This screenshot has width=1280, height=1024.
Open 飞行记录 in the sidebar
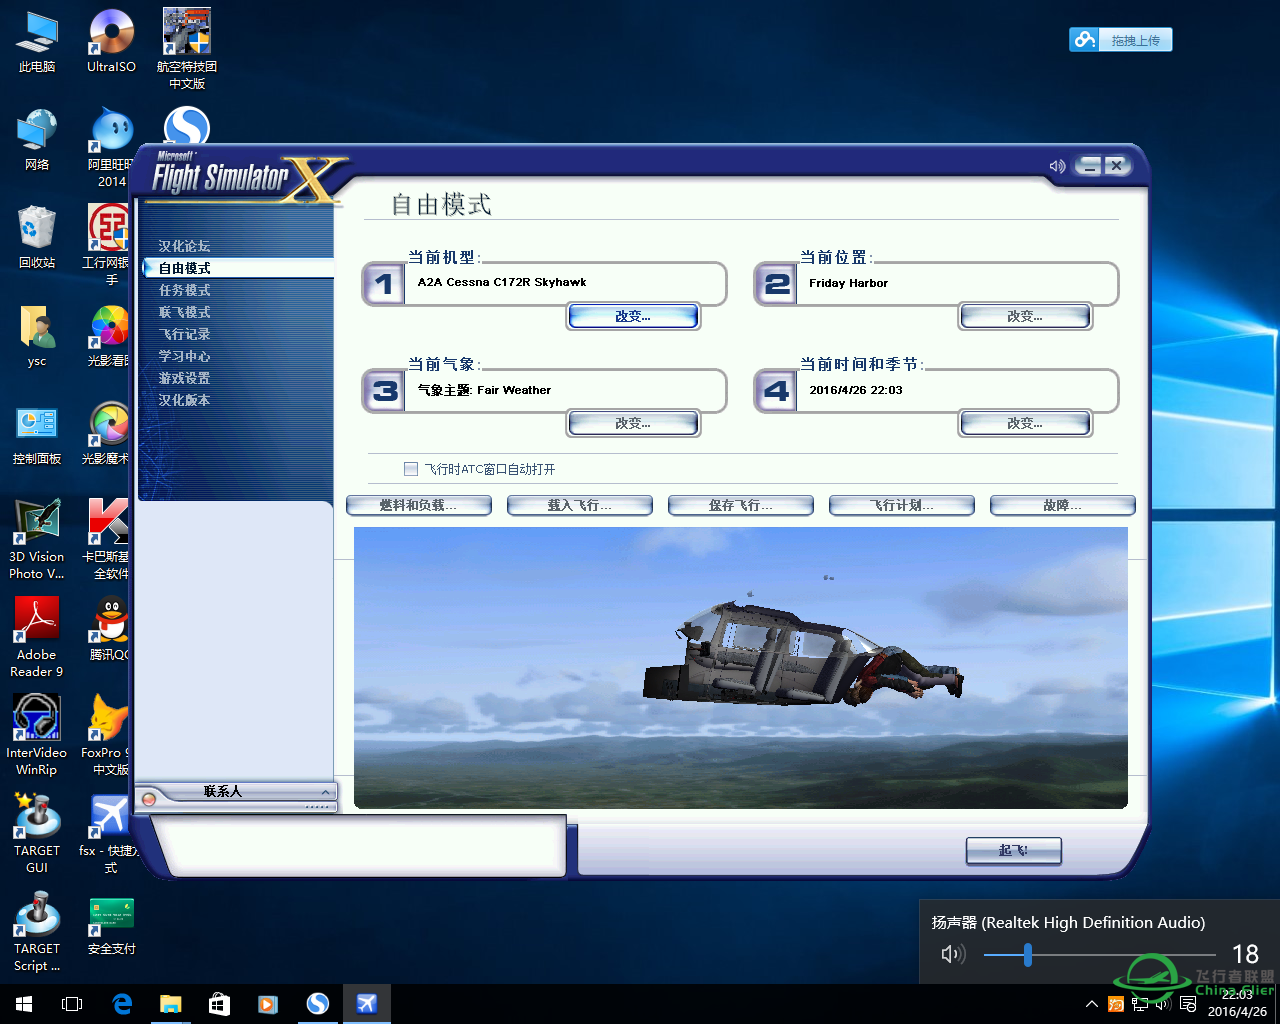185,334
